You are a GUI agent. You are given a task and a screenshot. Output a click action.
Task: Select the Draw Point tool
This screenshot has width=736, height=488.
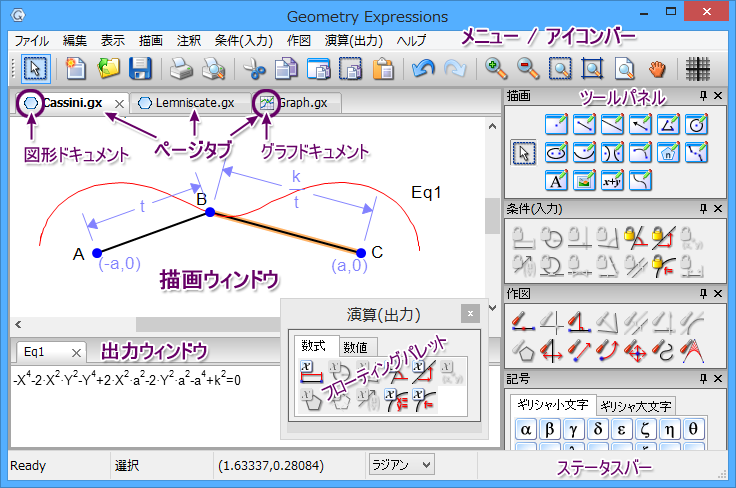[x=558, y=125]
